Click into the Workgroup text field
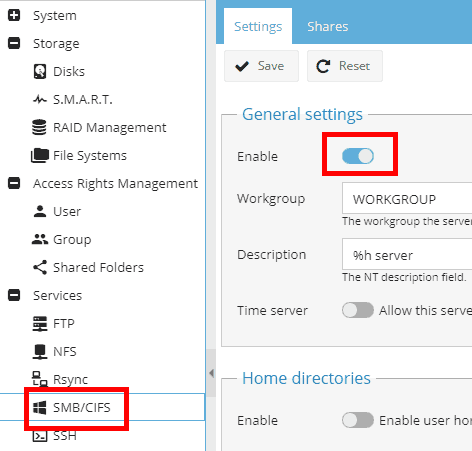 click(x=407, y=198)
